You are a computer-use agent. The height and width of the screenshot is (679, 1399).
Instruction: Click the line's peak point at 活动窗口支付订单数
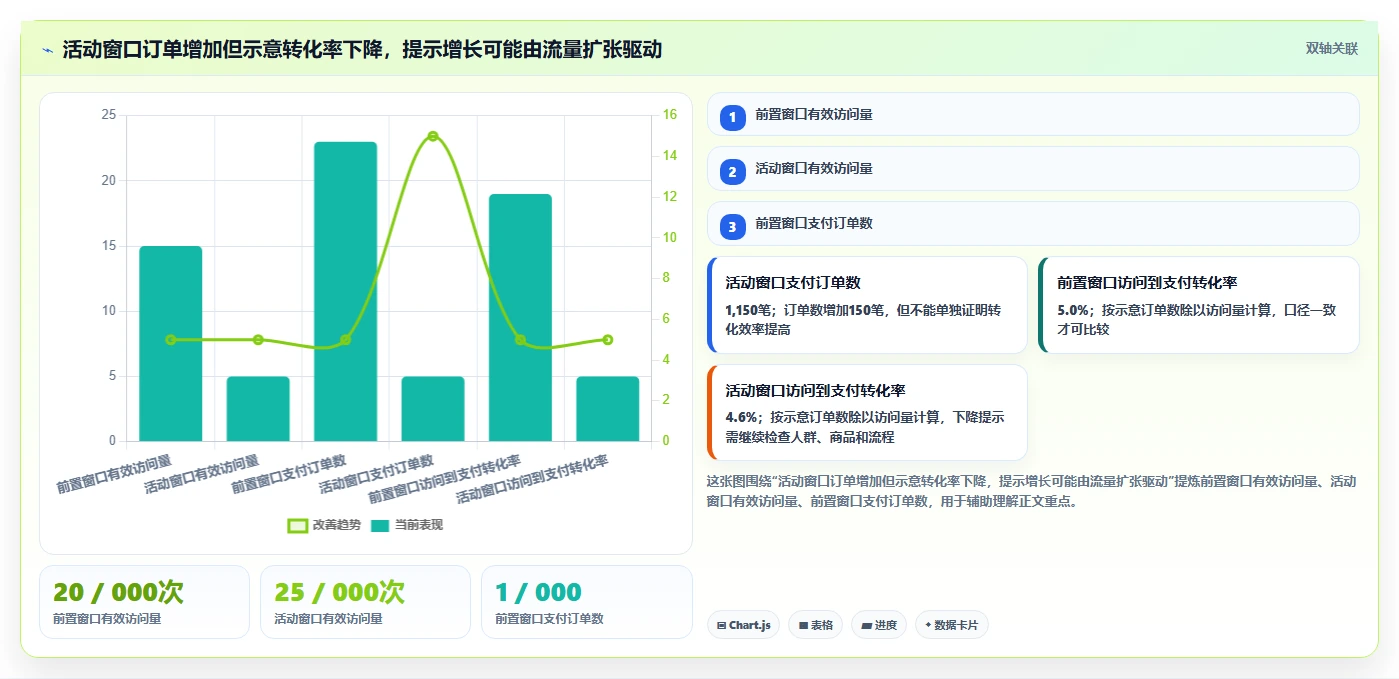tap(433, 136)
